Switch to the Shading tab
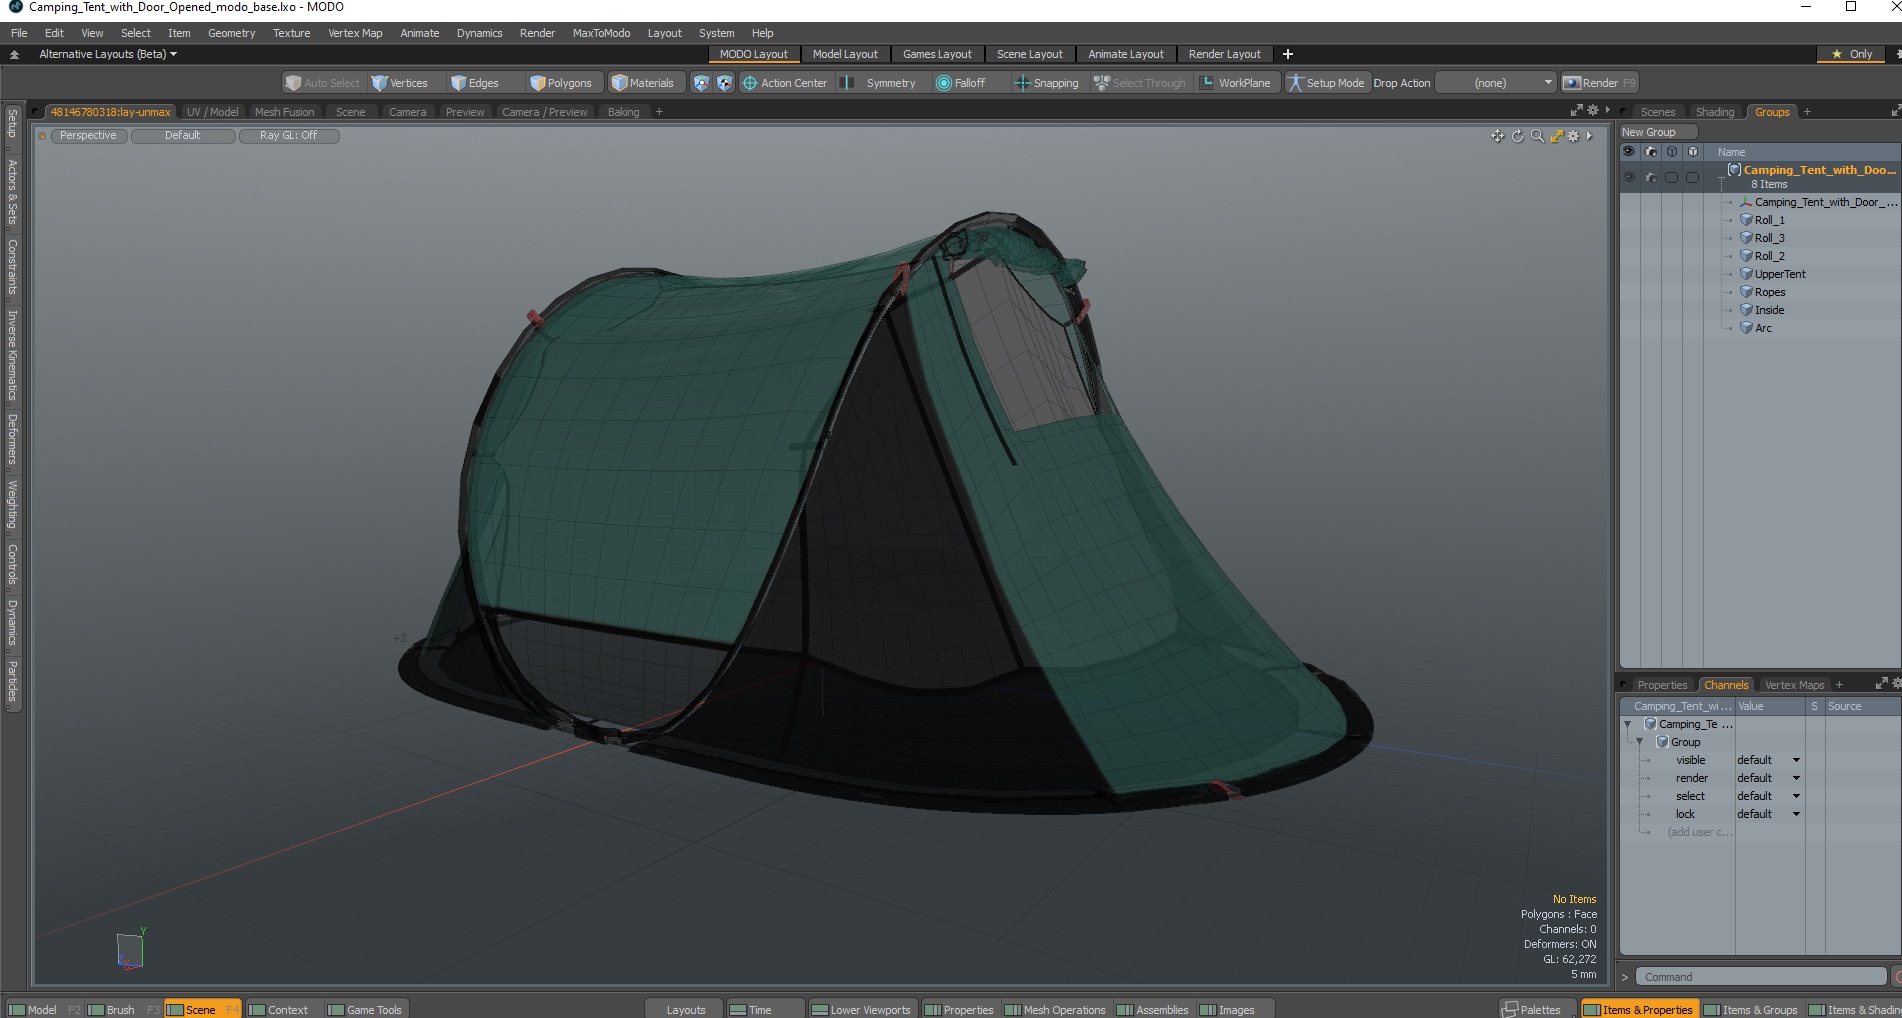The image size is (1902, 1018). pyautogui.click(x=1714, y=112)
